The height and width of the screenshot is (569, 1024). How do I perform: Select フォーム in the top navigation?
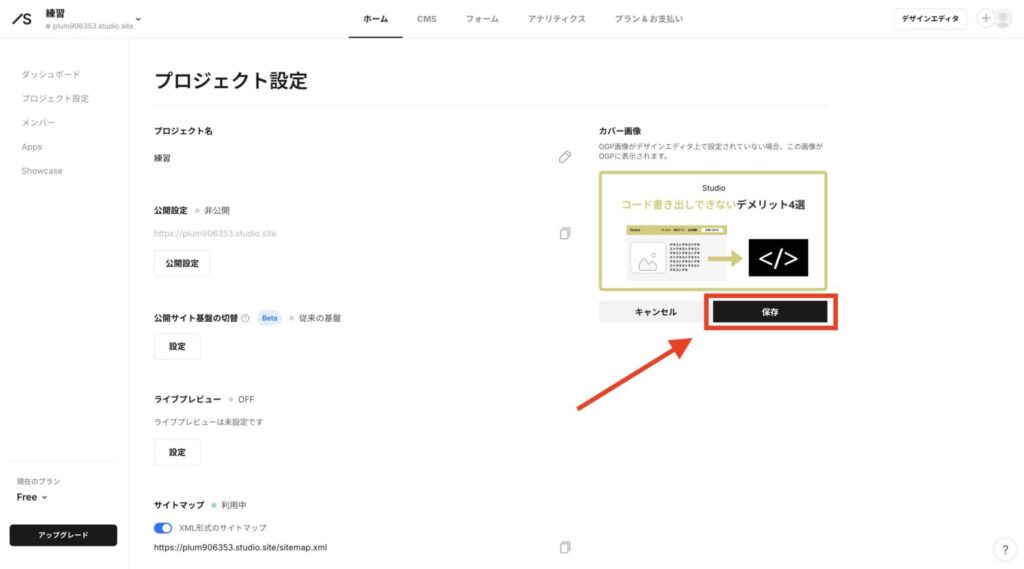point(482,19)
